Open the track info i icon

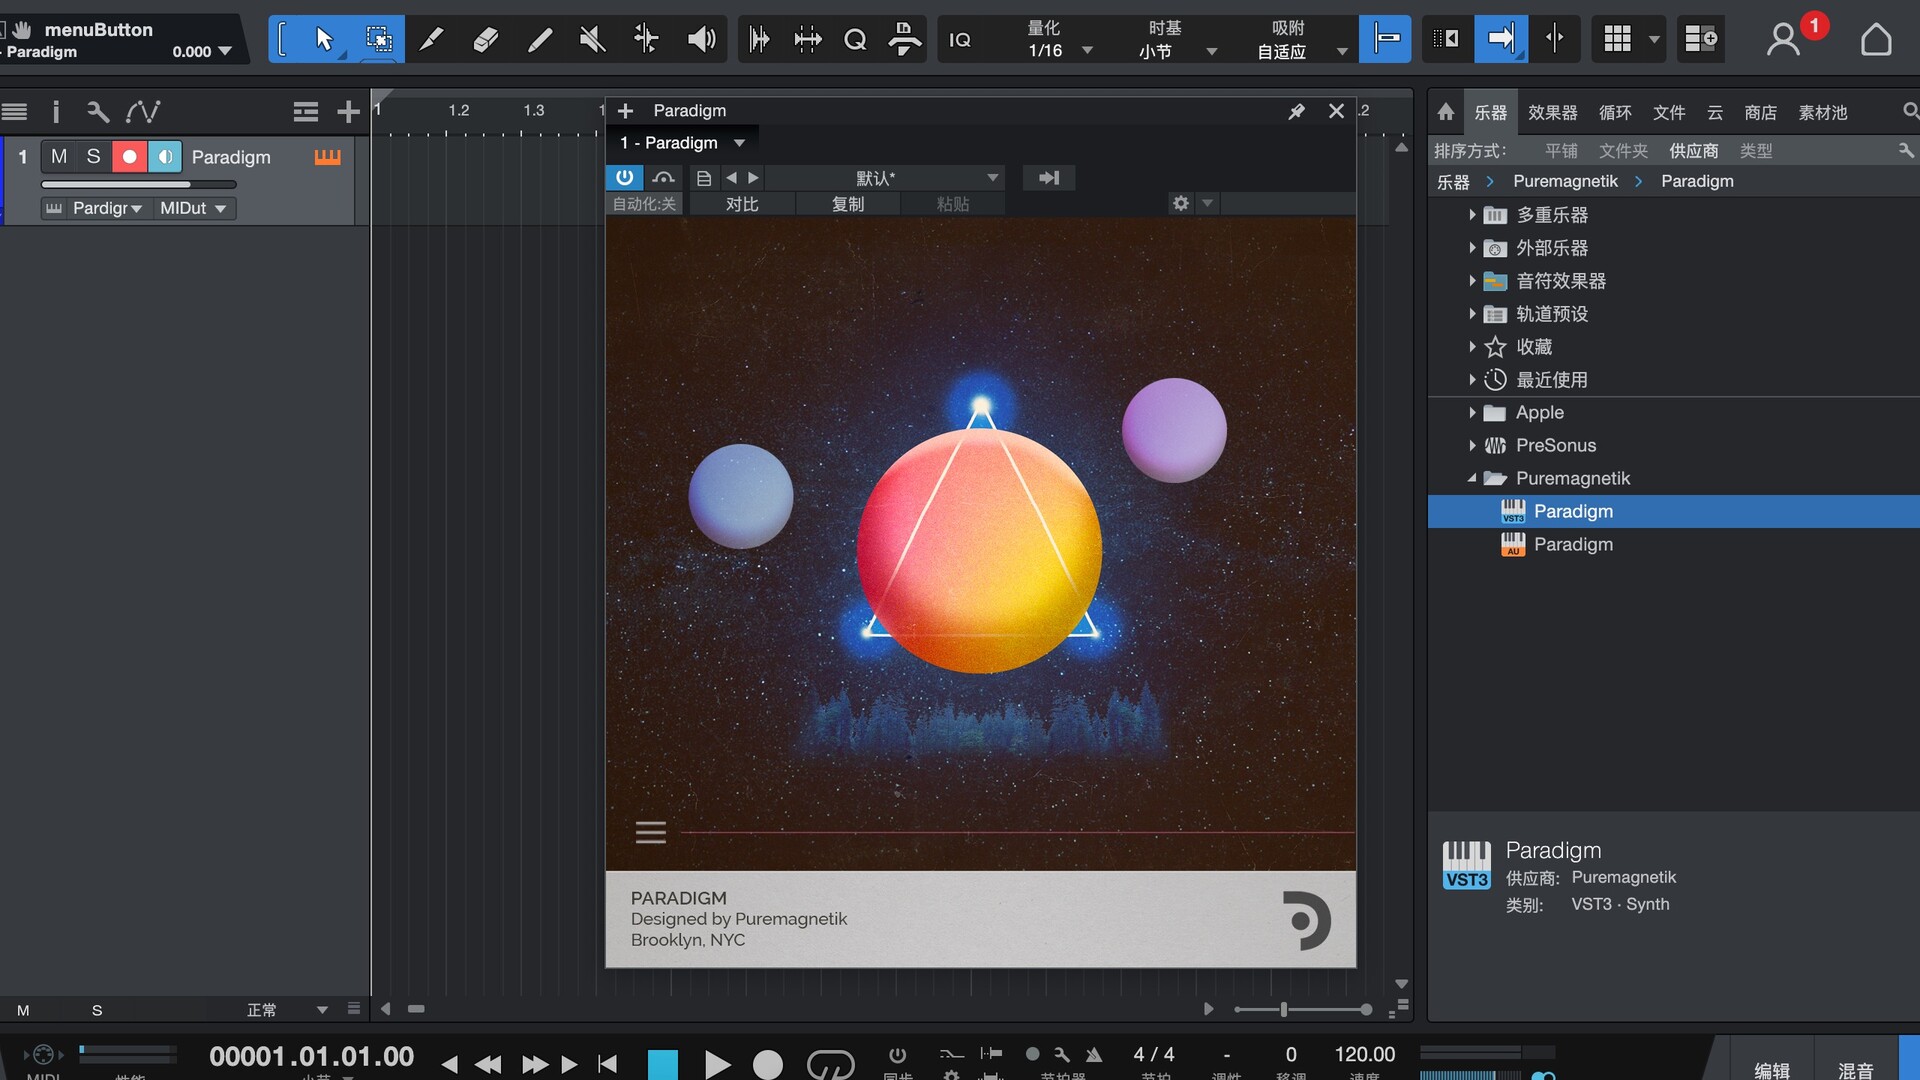tap(56, 111)
